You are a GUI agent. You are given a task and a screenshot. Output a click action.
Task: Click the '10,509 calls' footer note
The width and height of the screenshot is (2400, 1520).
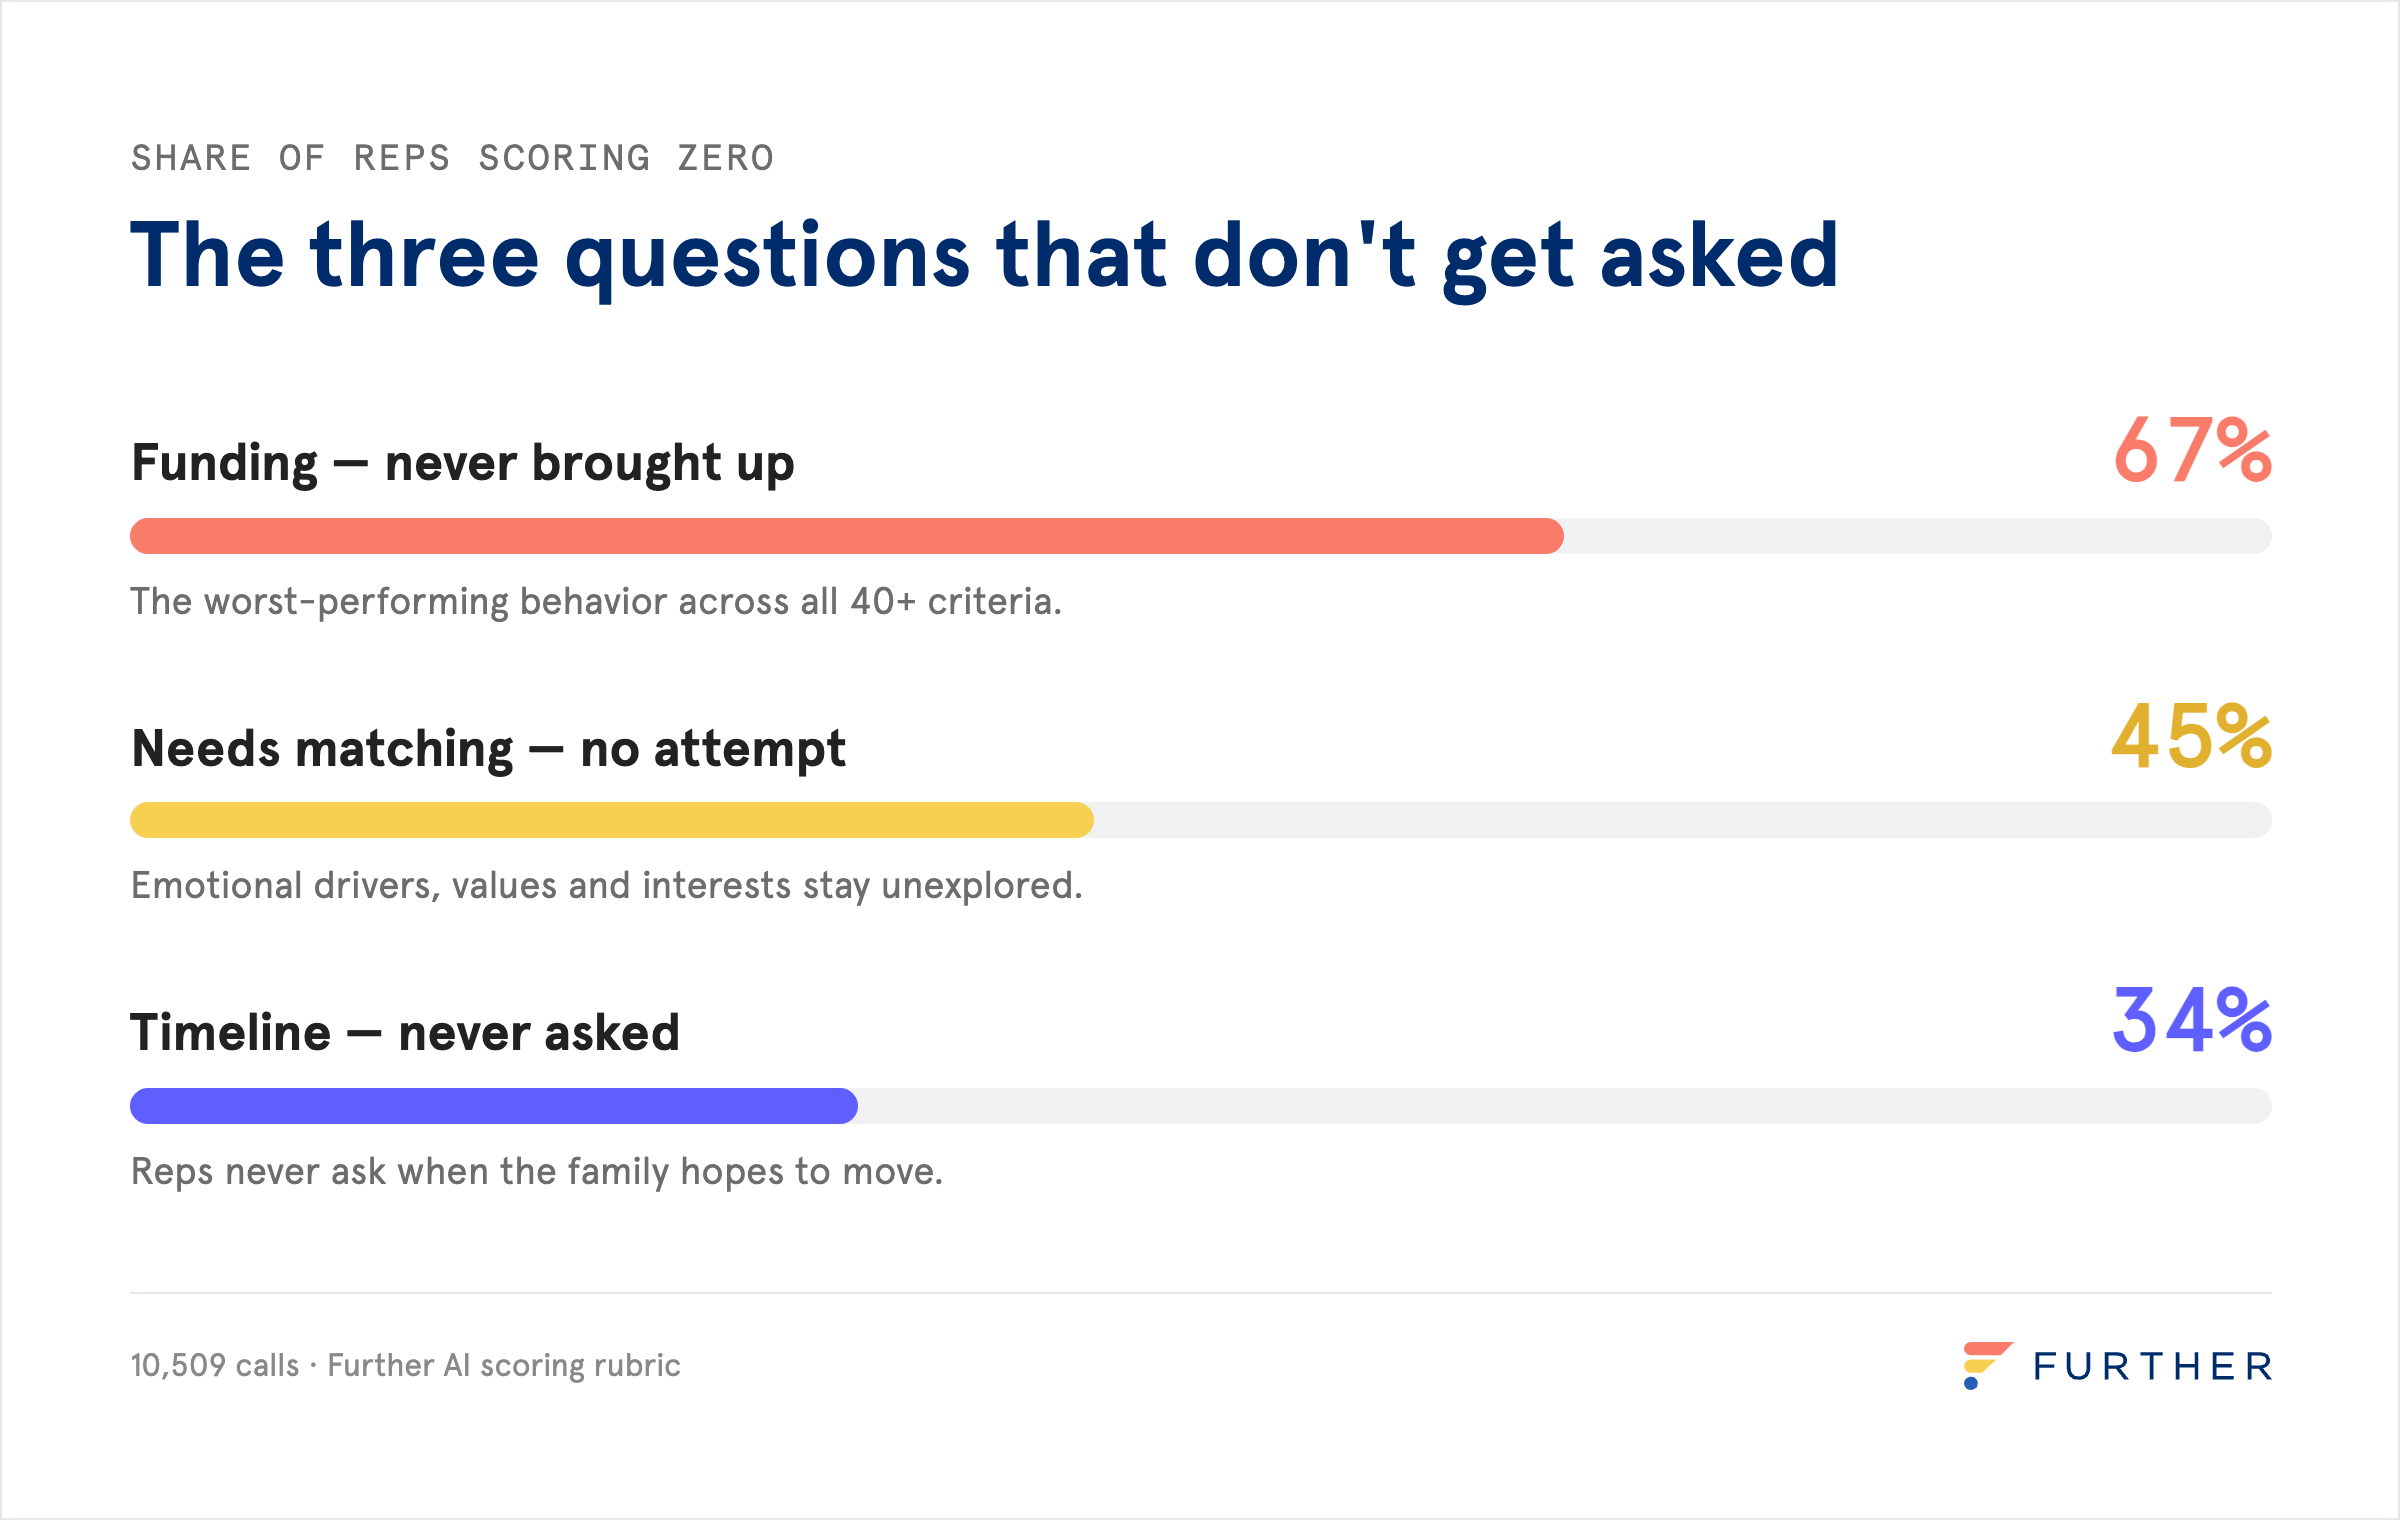pyautogui.click(x=405, y=1366)
